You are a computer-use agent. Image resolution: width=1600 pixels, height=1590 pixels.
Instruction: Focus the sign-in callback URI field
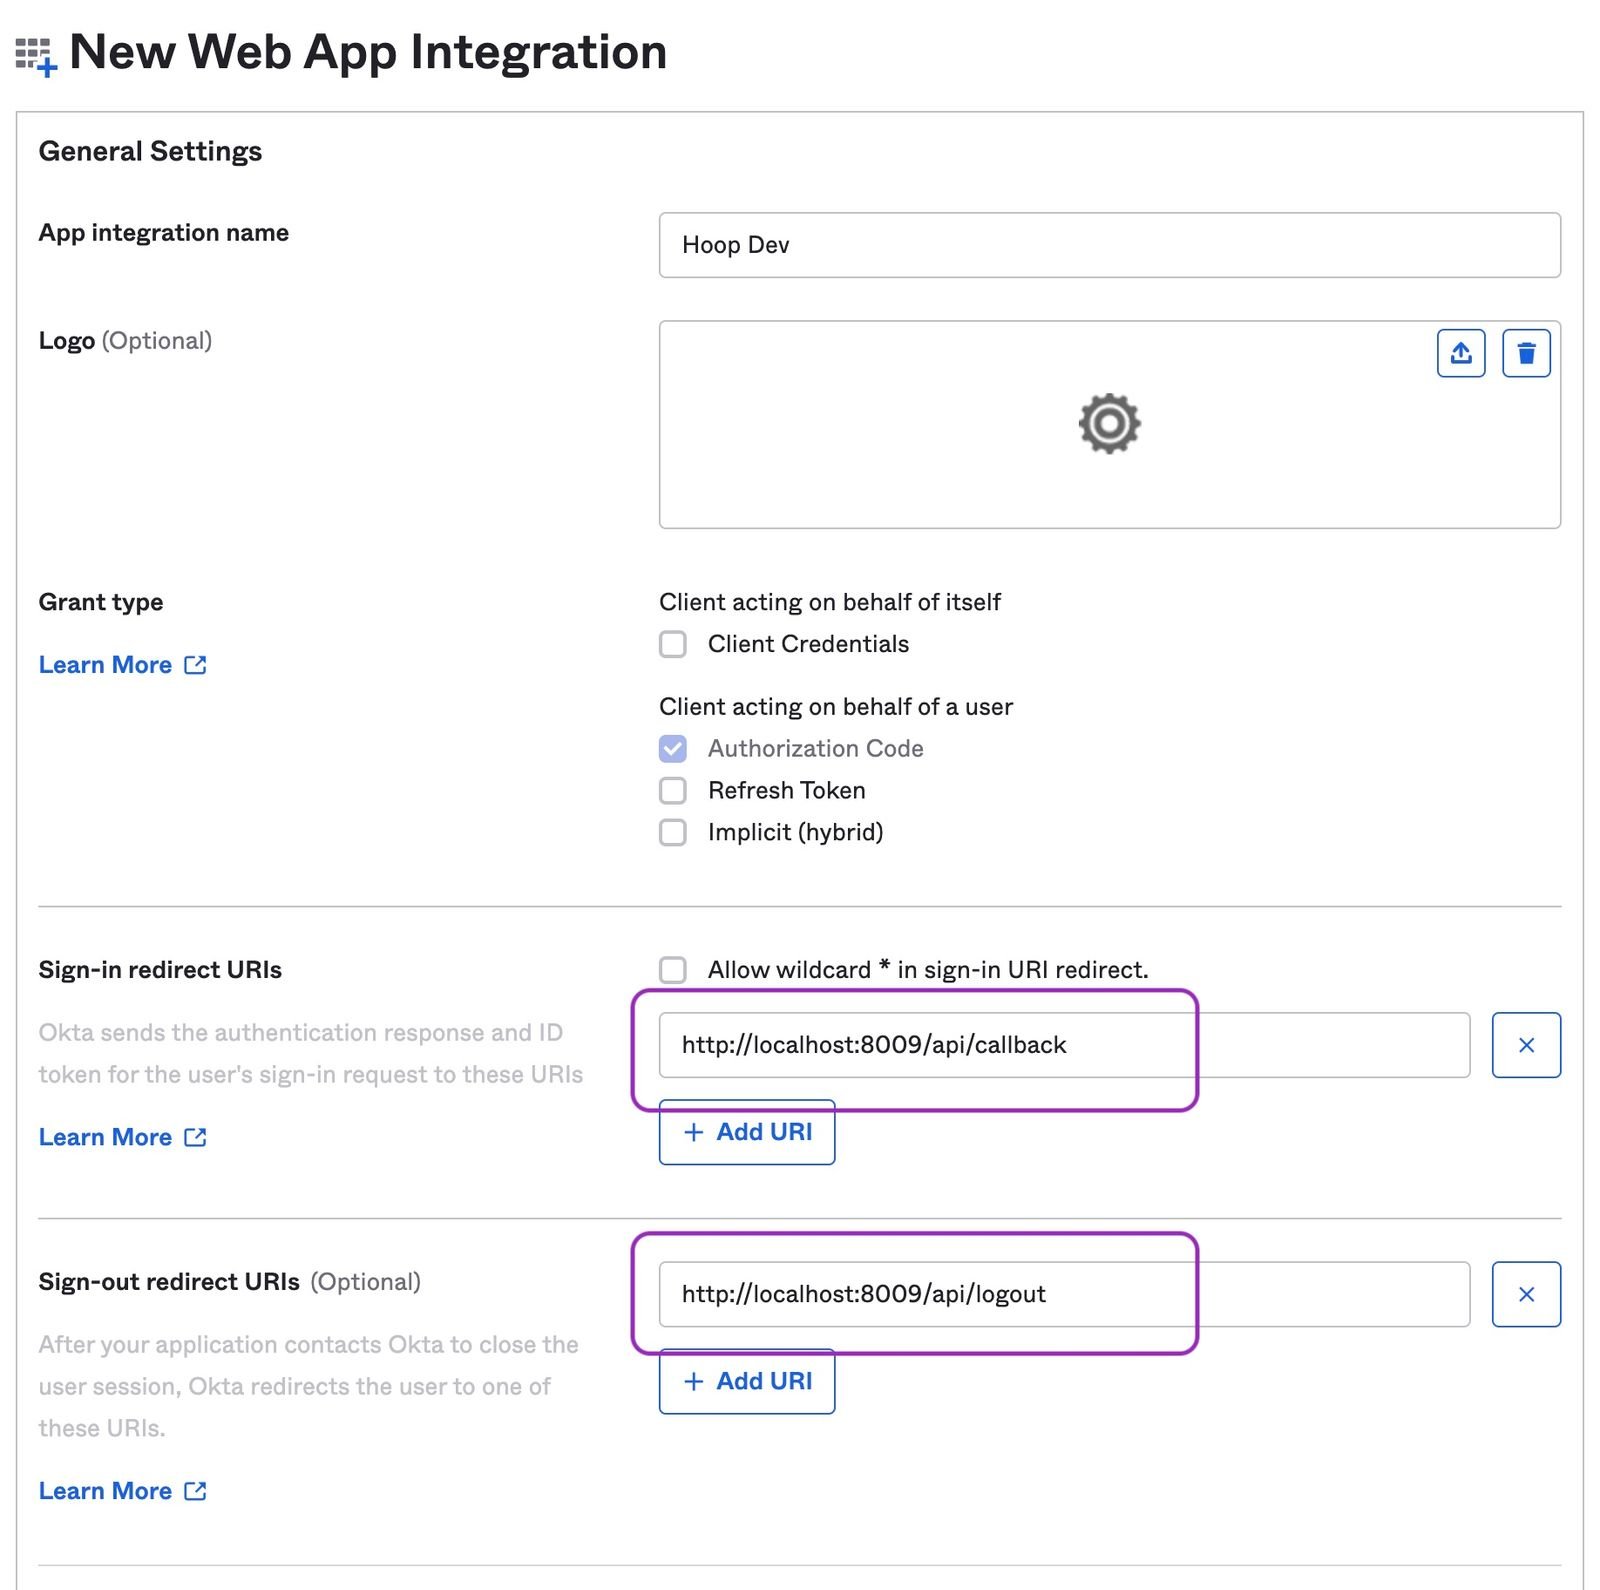[x=1064, y=1045]
